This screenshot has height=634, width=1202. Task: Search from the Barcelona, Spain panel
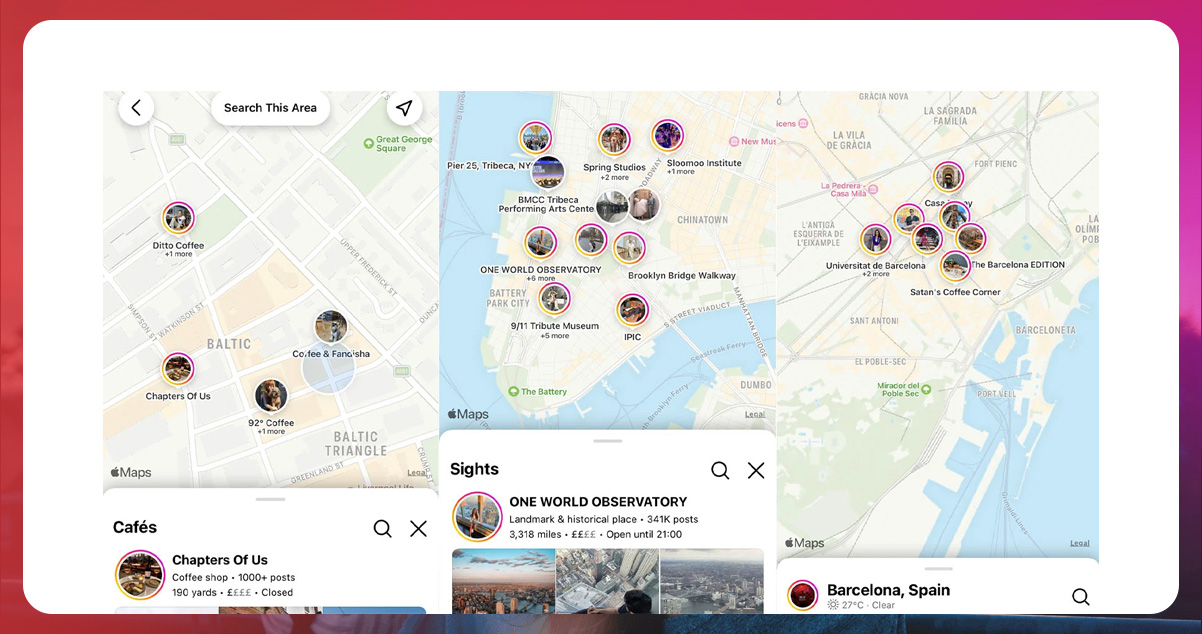point(1080,597)
